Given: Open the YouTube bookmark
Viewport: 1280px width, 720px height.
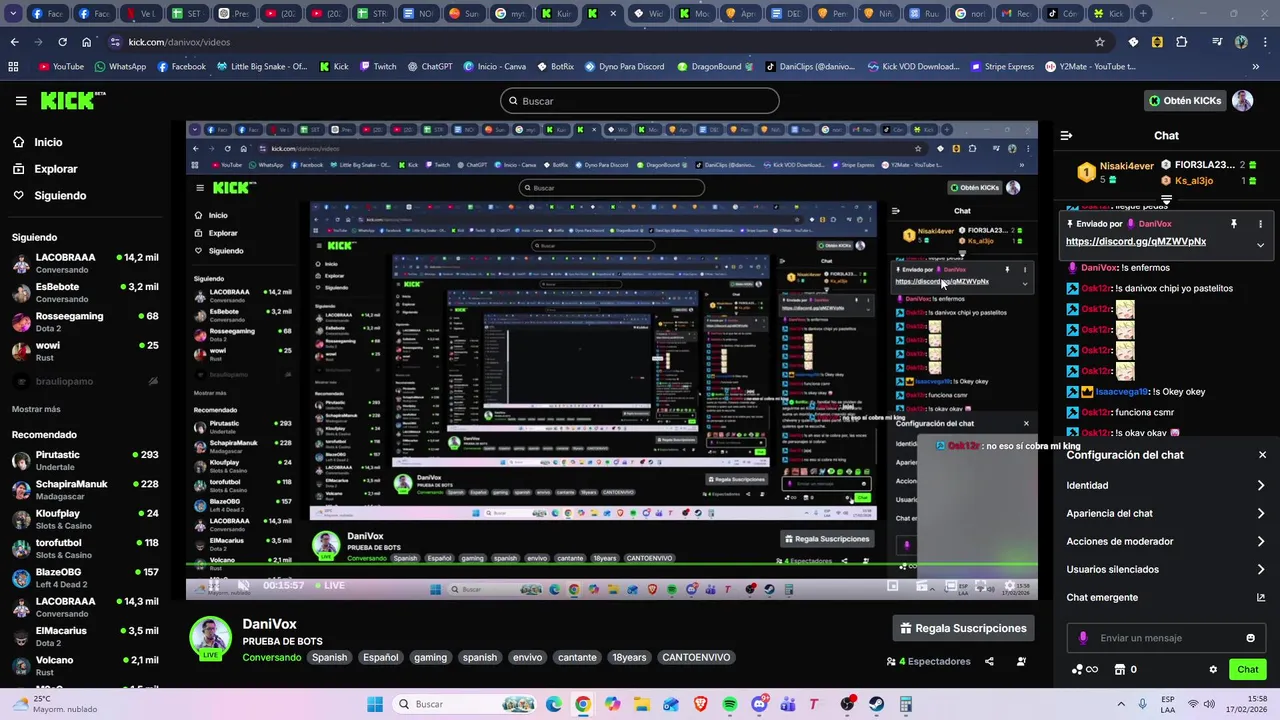Looking at the screenshot, I should (61, 67).
